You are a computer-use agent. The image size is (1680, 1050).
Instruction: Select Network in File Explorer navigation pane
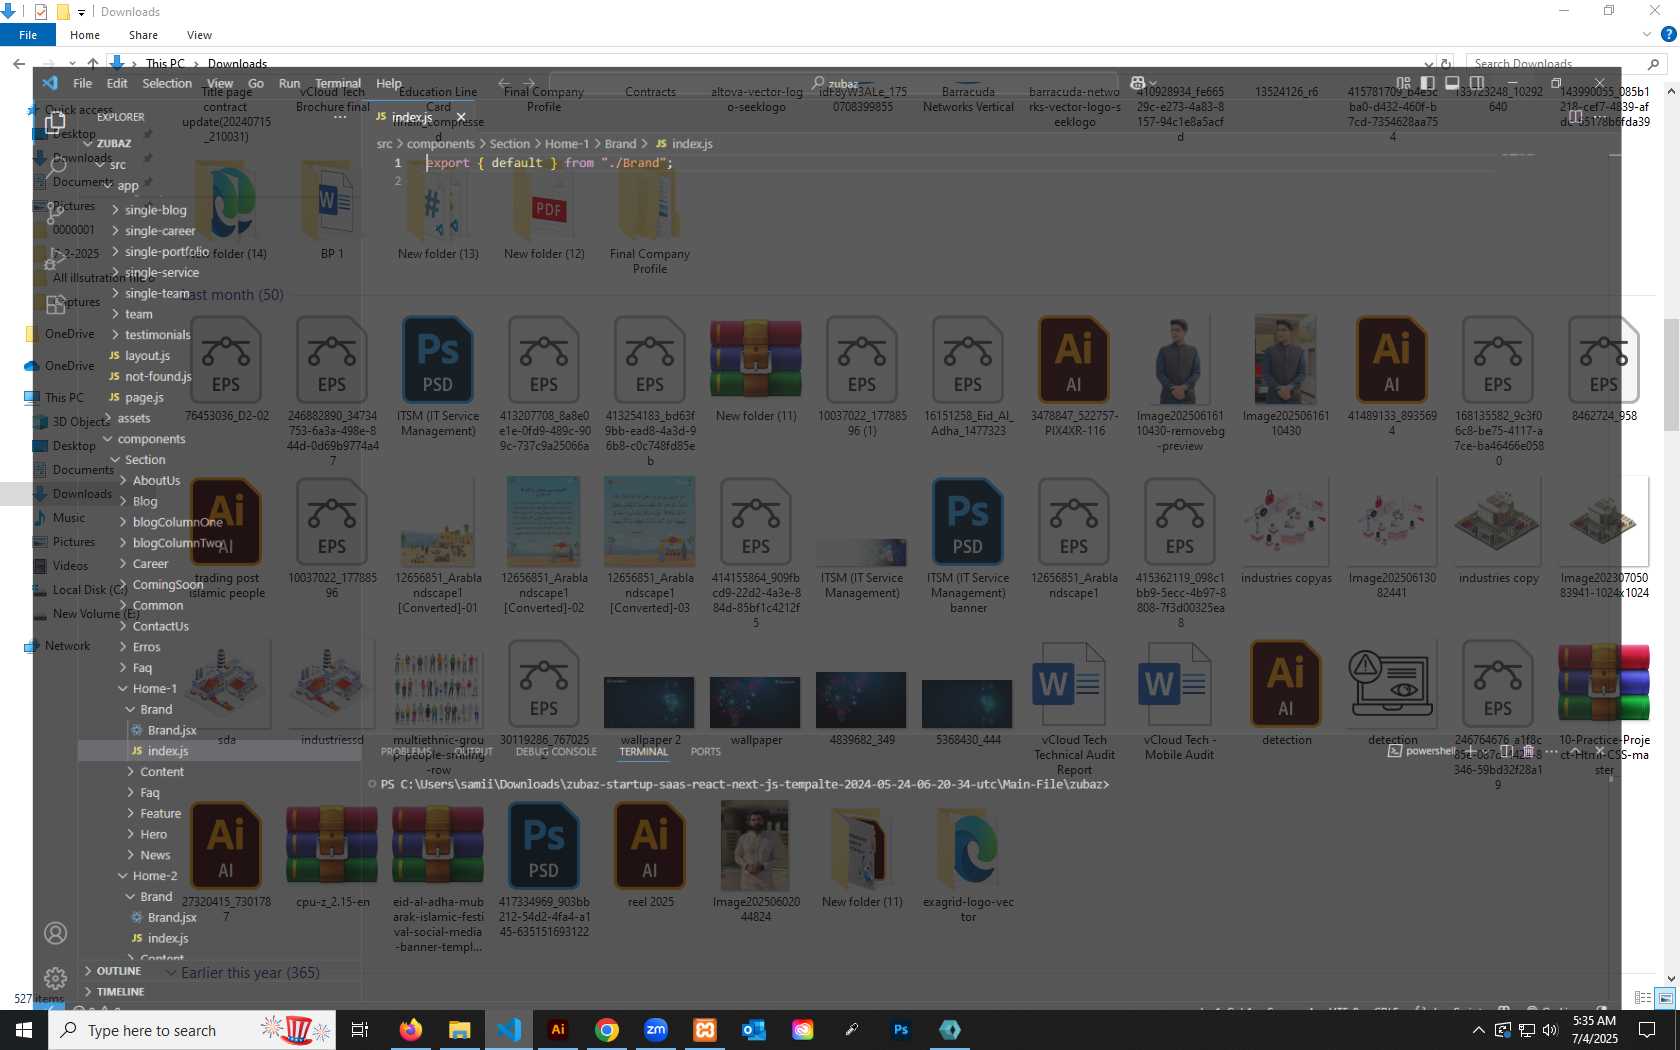(67, 646)
